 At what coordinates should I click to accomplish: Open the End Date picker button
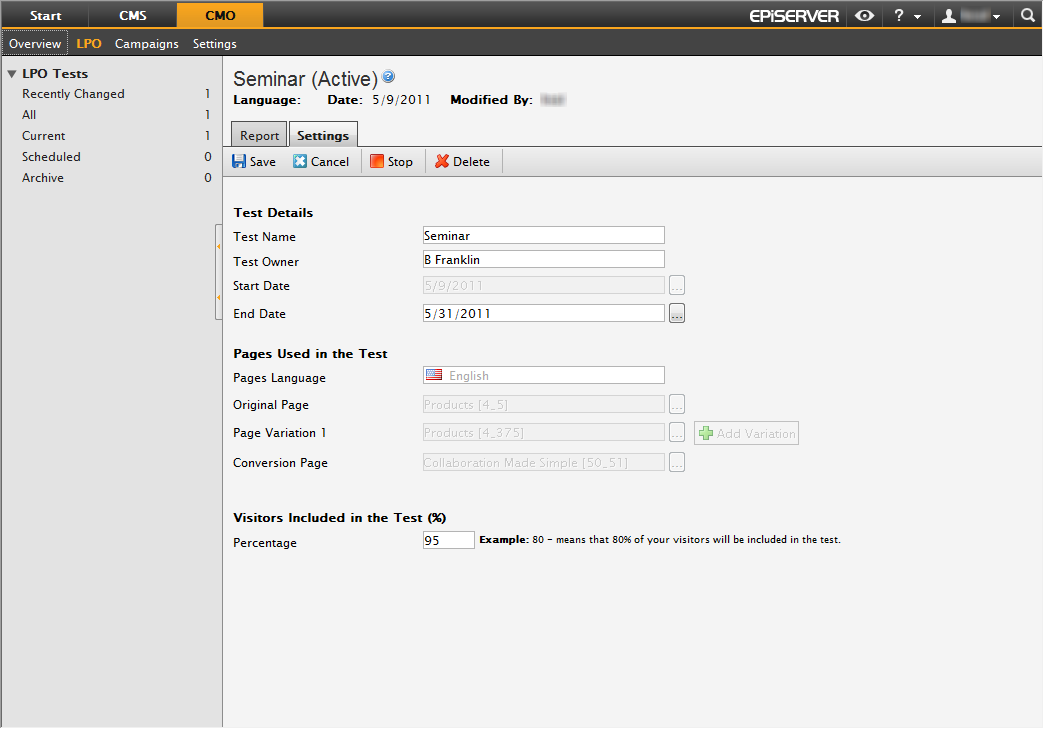pyautogui.click(x=677, y=314)
